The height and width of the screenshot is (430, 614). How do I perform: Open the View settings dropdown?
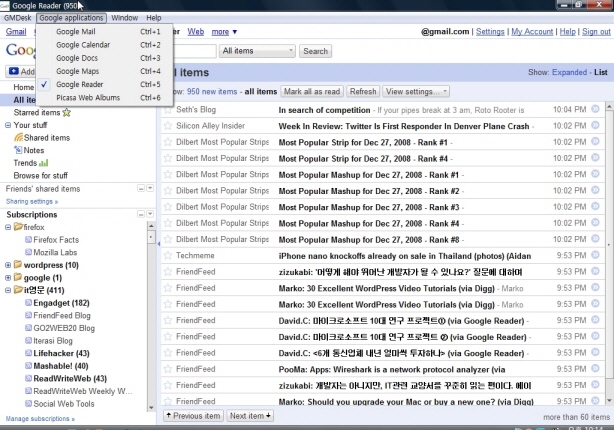(x=416, y=92)
